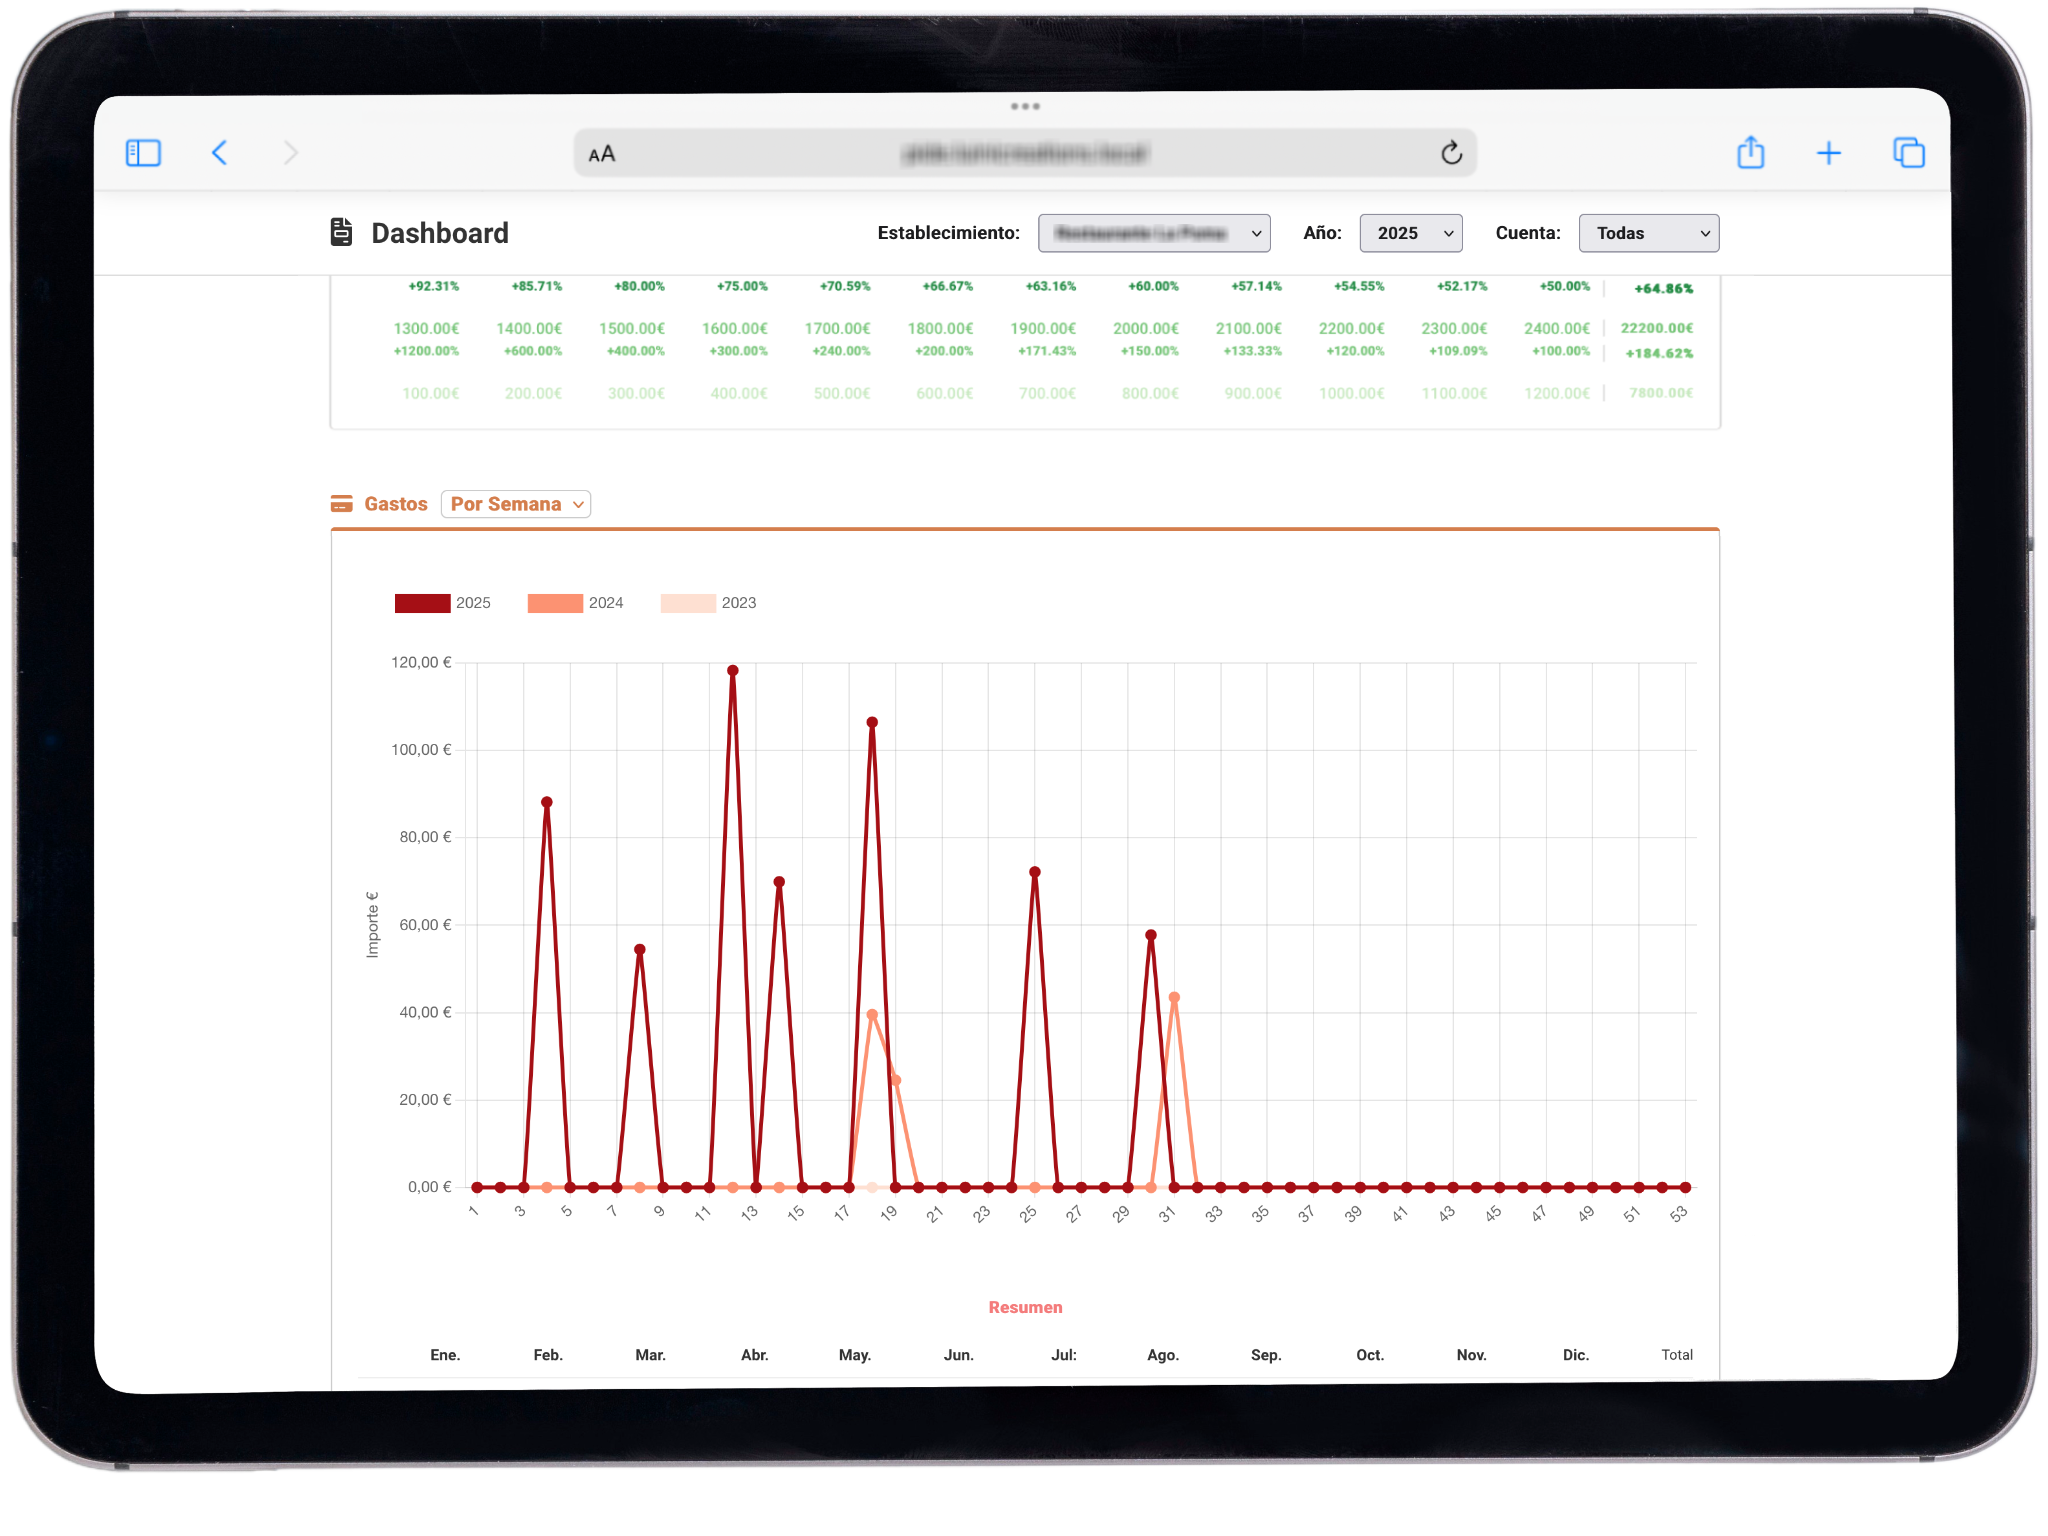Click the Resumen heading link
This screenshot has width=2048, height=1536.
(1025, 1307)
